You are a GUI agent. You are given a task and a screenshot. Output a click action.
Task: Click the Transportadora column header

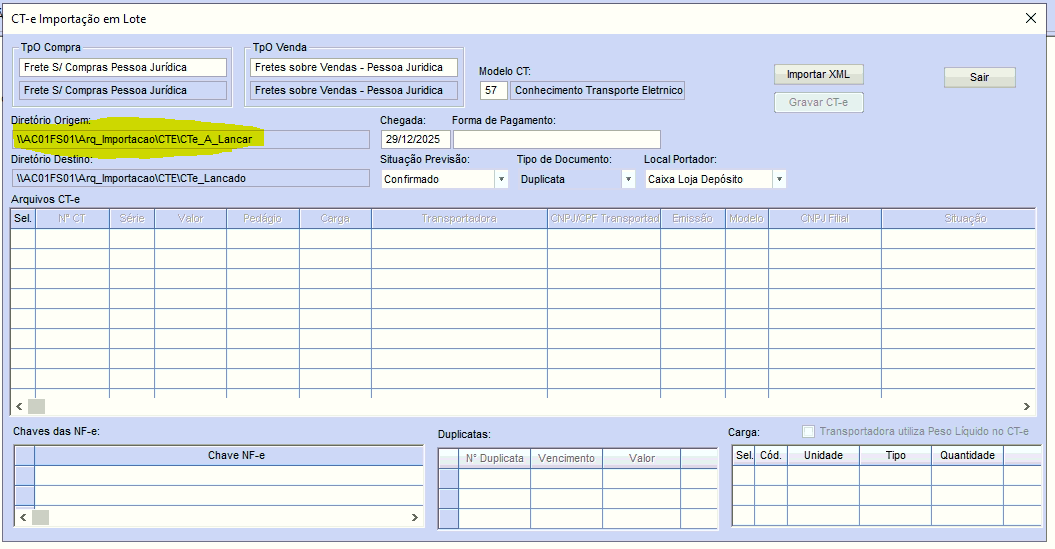point(458,218)
